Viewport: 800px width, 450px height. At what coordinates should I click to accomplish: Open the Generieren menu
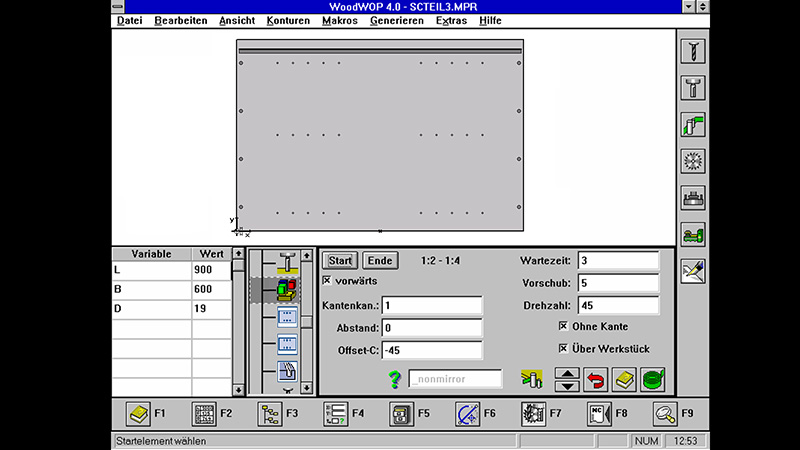coord(396,20)
